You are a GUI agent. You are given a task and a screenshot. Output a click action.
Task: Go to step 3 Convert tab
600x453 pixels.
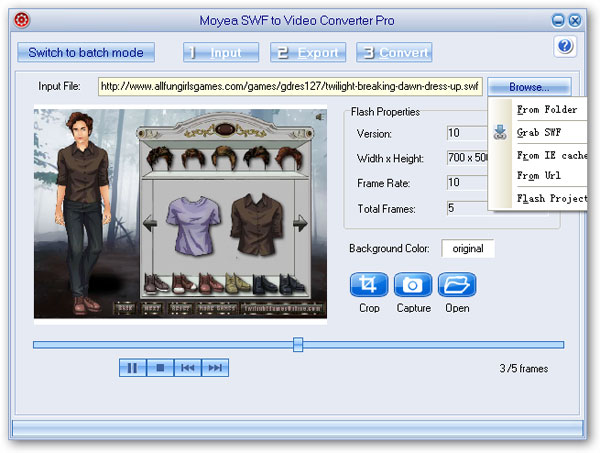pos(394,52)
